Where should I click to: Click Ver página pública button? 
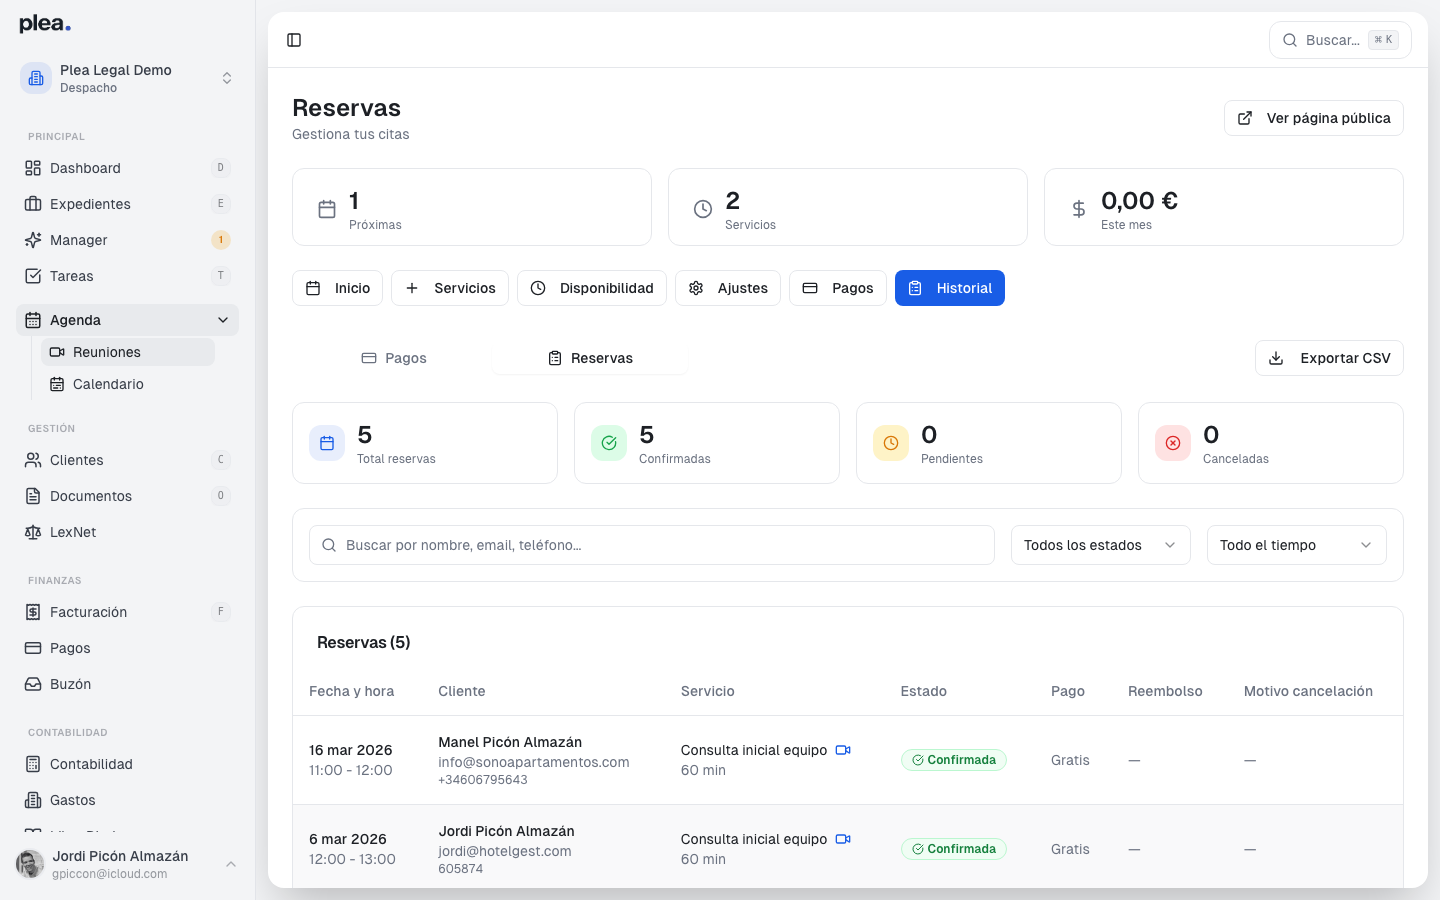click(x=1314, y=118)
